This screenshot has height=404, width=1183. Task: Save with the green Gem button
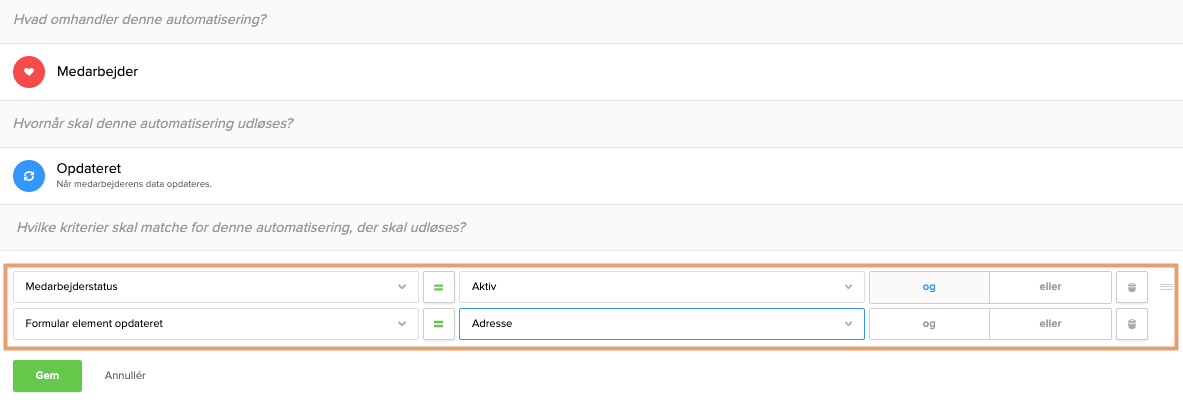48,375
